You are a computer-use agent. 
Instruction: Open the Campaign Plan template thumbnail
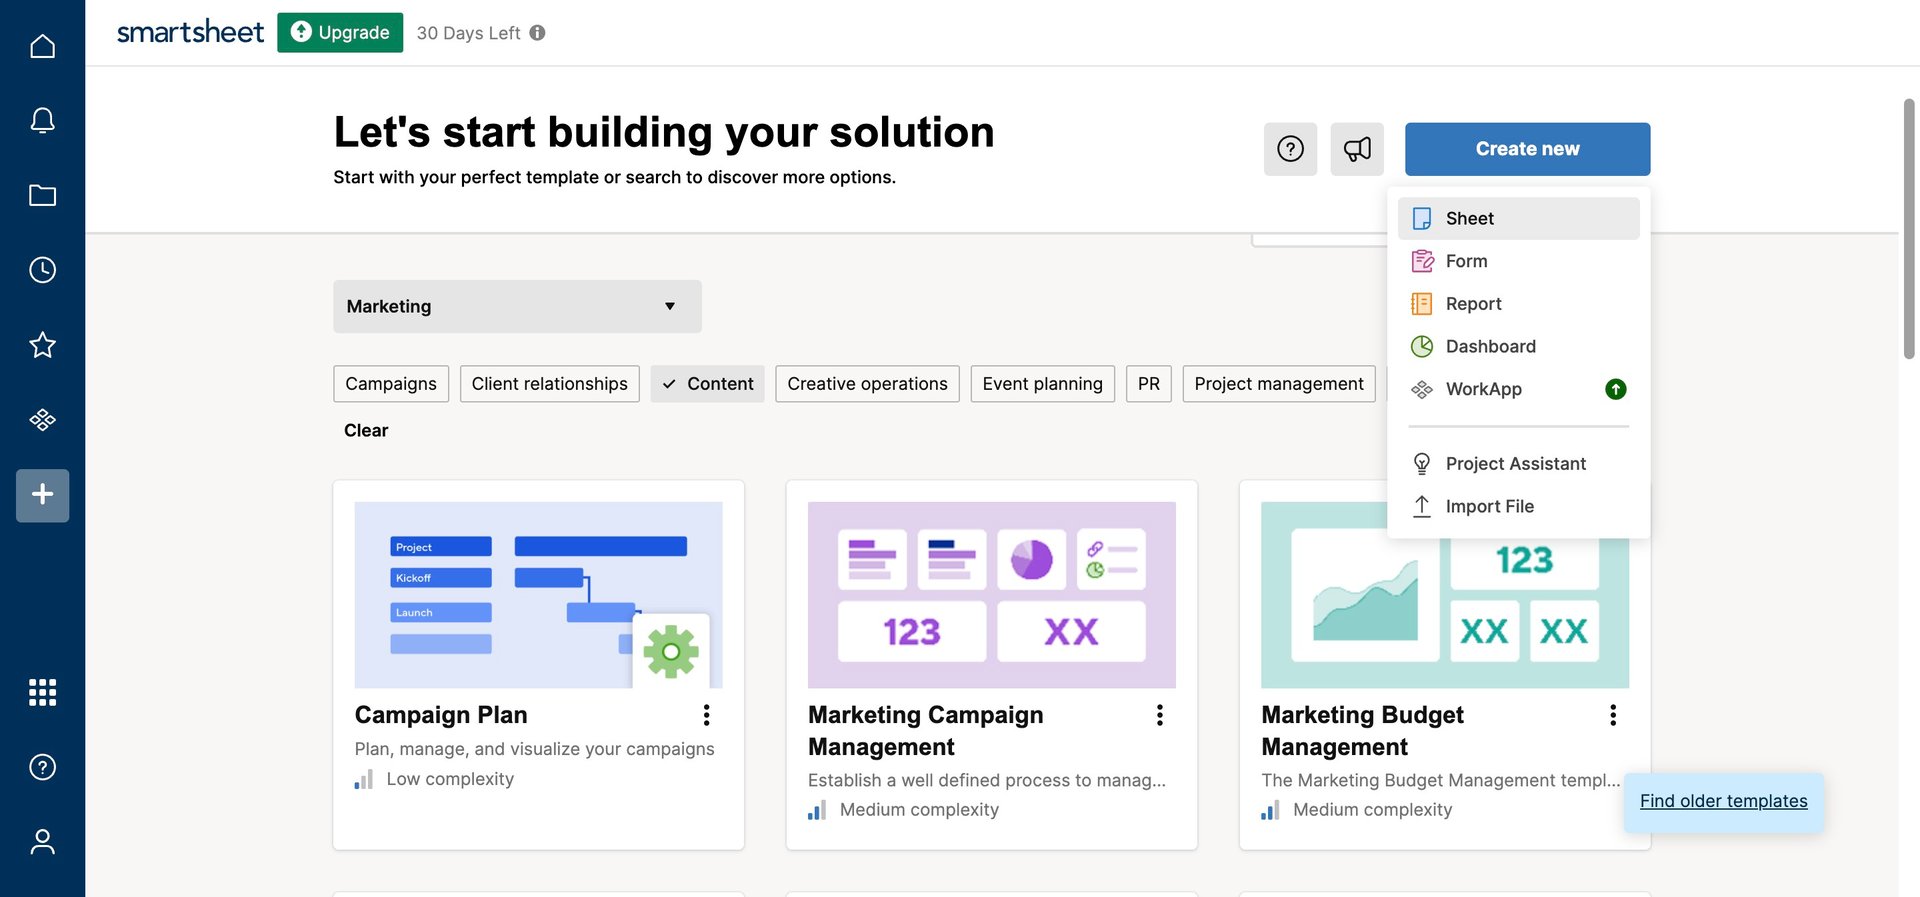click(x=538, y=595)
